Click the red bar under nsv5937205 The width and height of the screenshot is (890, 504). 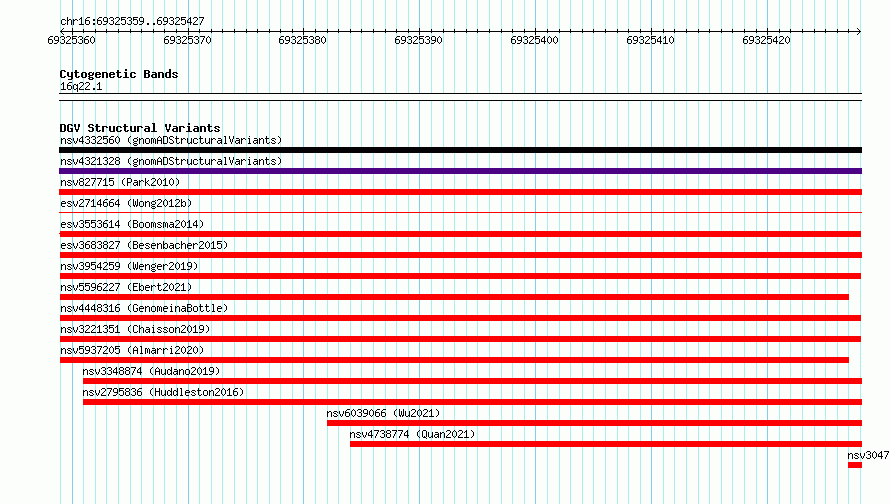point(454,360)
